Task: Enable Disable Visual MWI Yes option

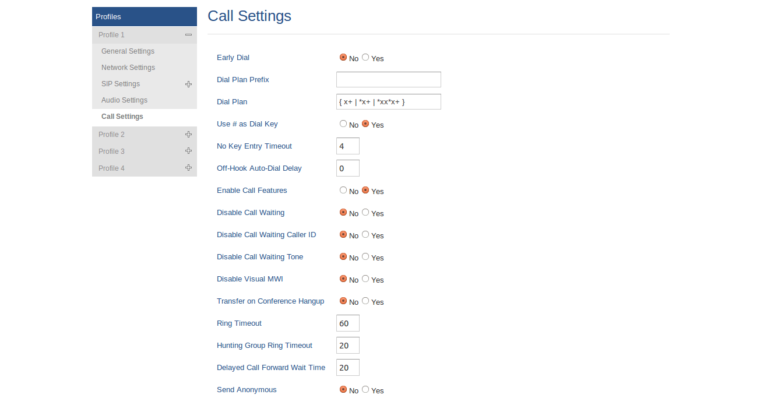Action: click(x=366, y=279)
